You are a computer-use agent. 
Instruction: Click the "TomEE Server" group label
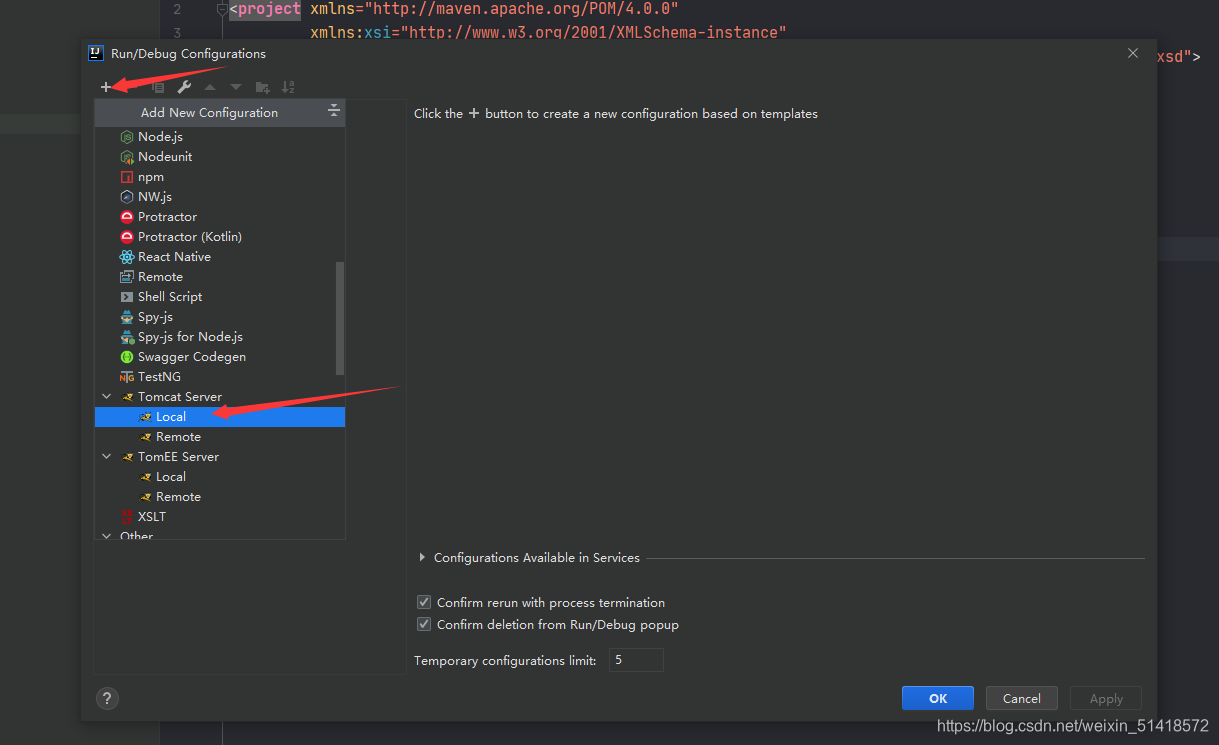178,457
